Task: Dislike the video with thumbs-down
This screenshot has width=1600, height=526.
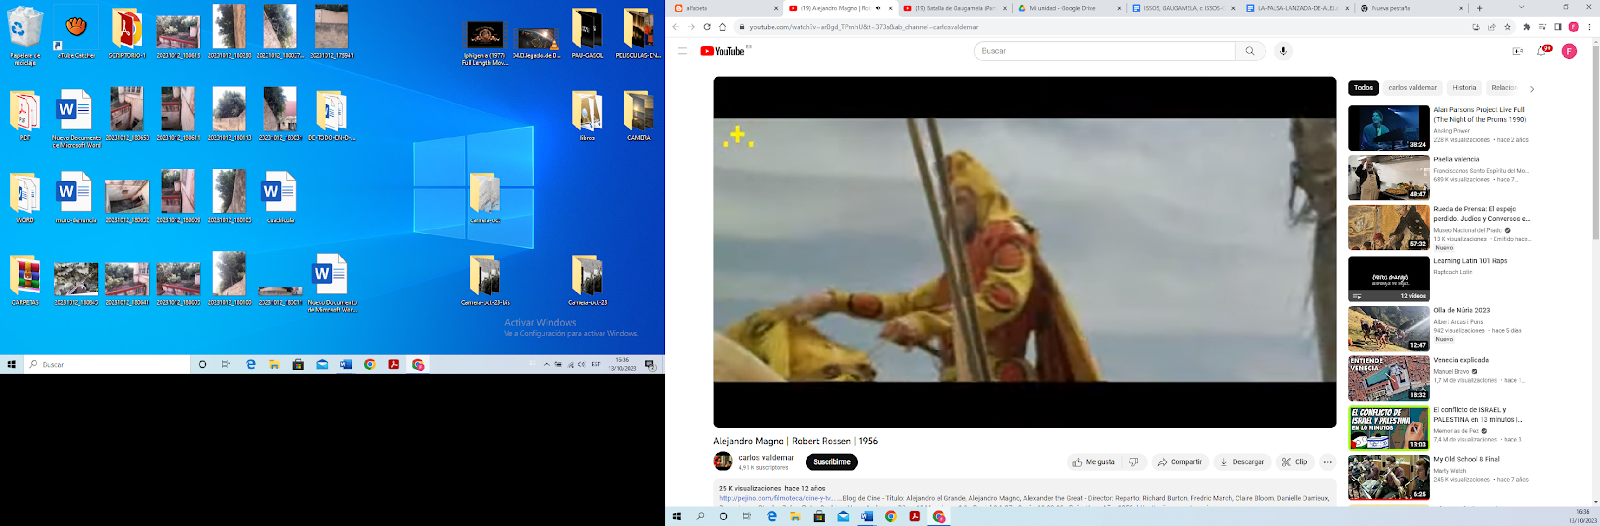Action: pyautogui.click(x=1133, y=462)
